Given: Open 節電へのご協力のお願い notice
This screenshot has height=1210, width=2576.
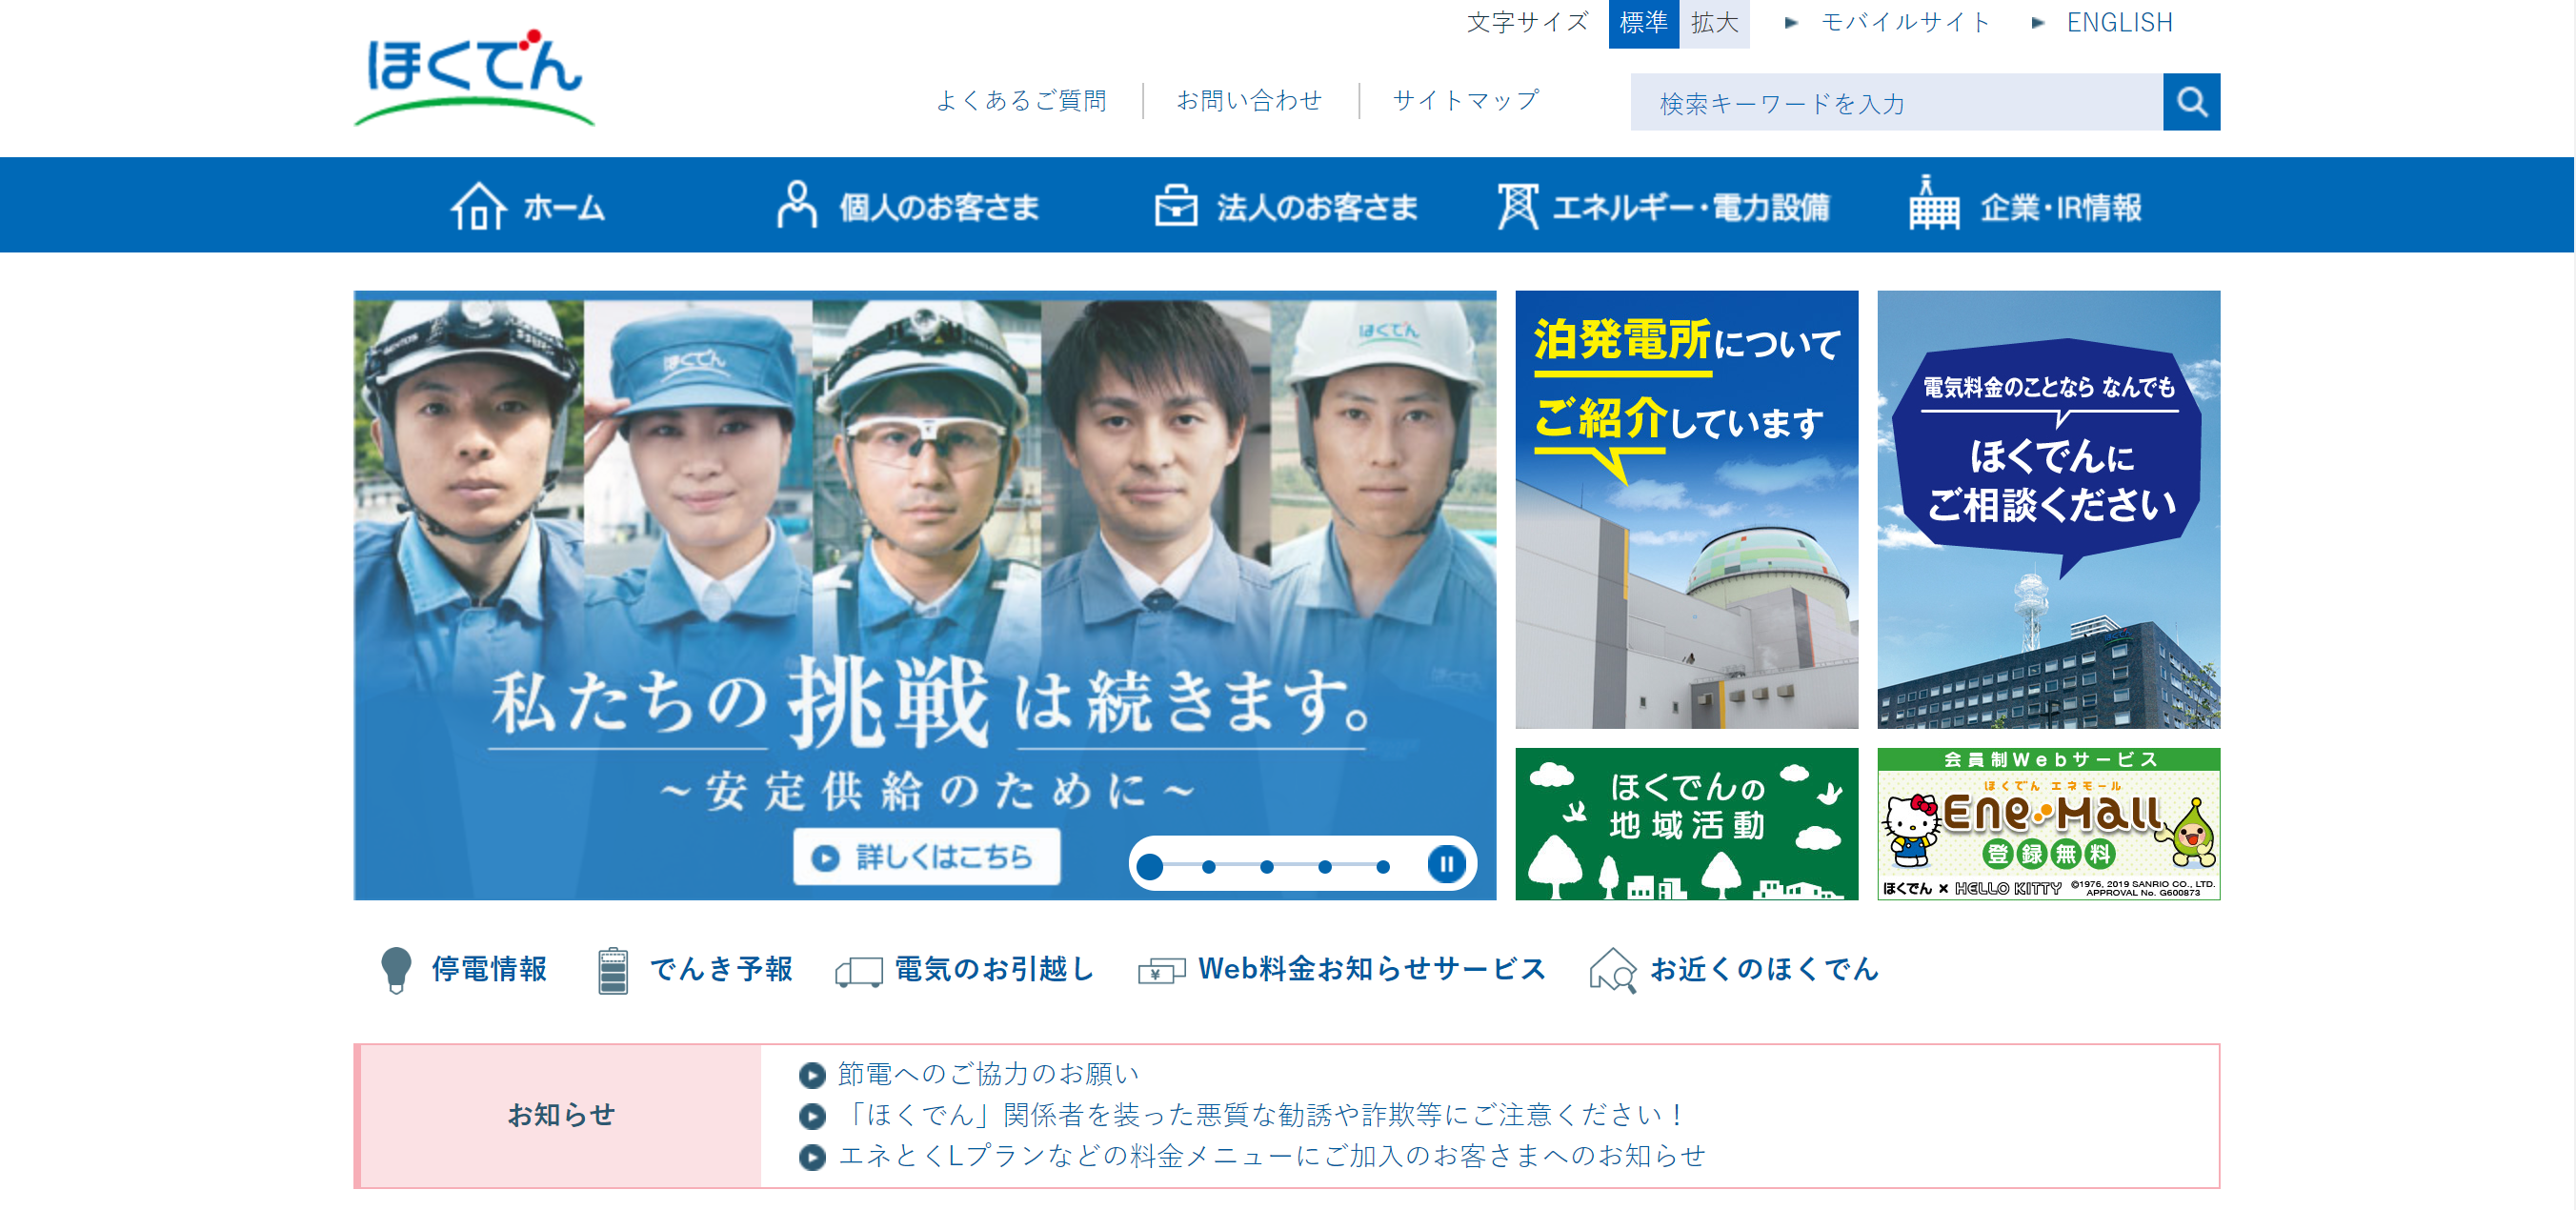Looking at the screenshot, I should (x=988, y=1075).
